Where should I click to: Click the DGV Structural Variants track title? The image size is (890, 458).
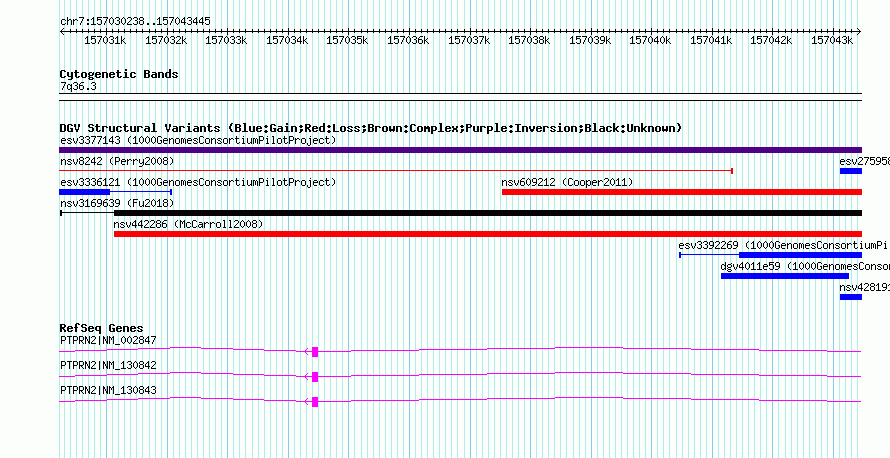371,128
